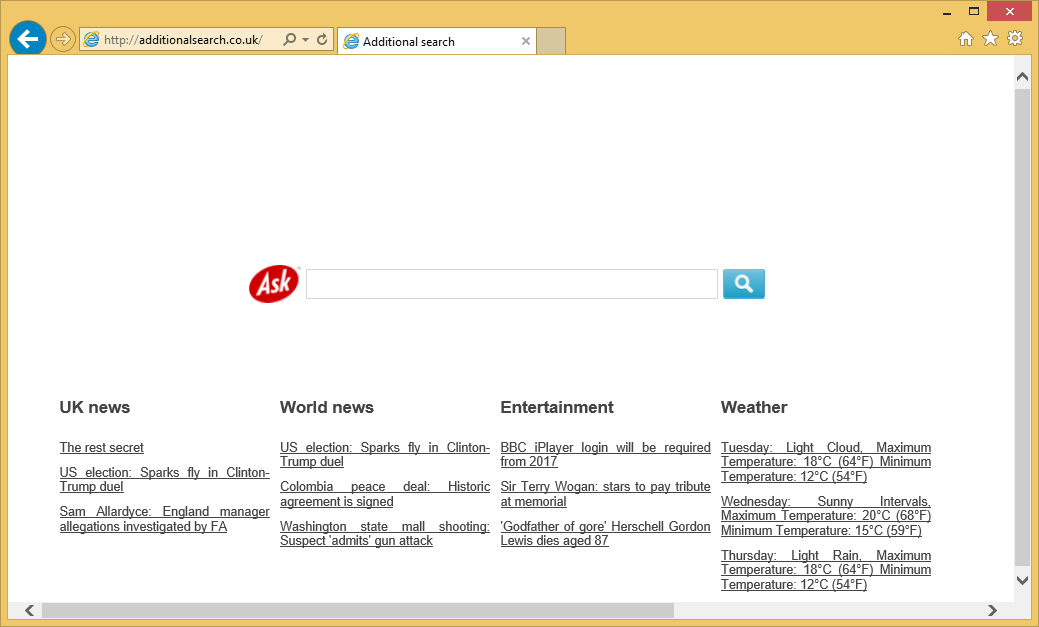Click the Forward navigation arrow
Image resolution: width=1039 pixels, height=627 pixels.
63,40
